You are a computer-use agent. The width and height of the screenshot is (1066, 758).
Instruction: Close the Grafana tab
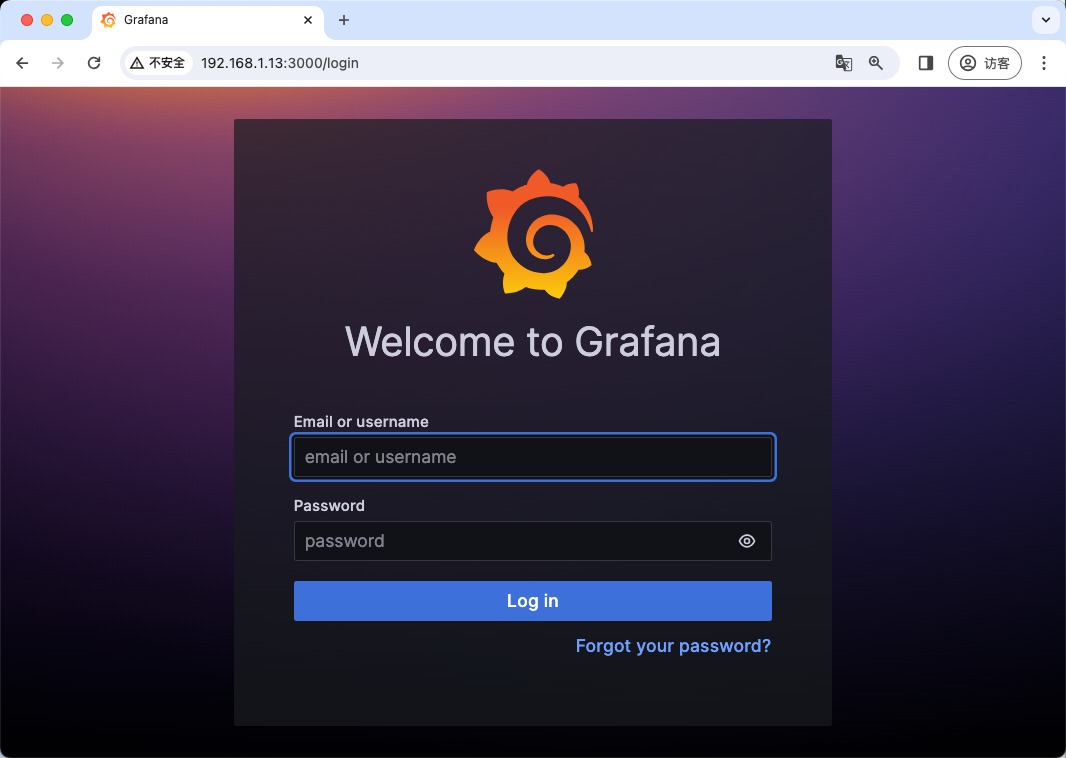[308, 20]
